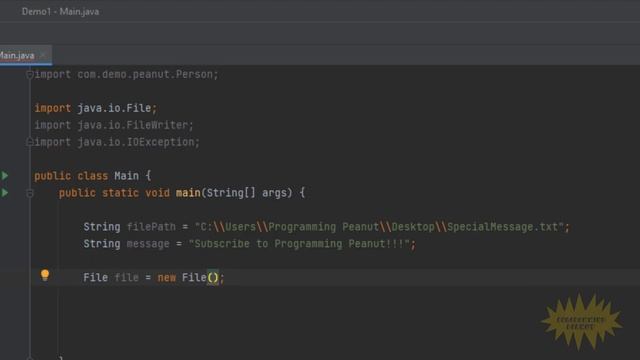Click the run arrow beside main method
640x360 pixels.
coord(5,193)
